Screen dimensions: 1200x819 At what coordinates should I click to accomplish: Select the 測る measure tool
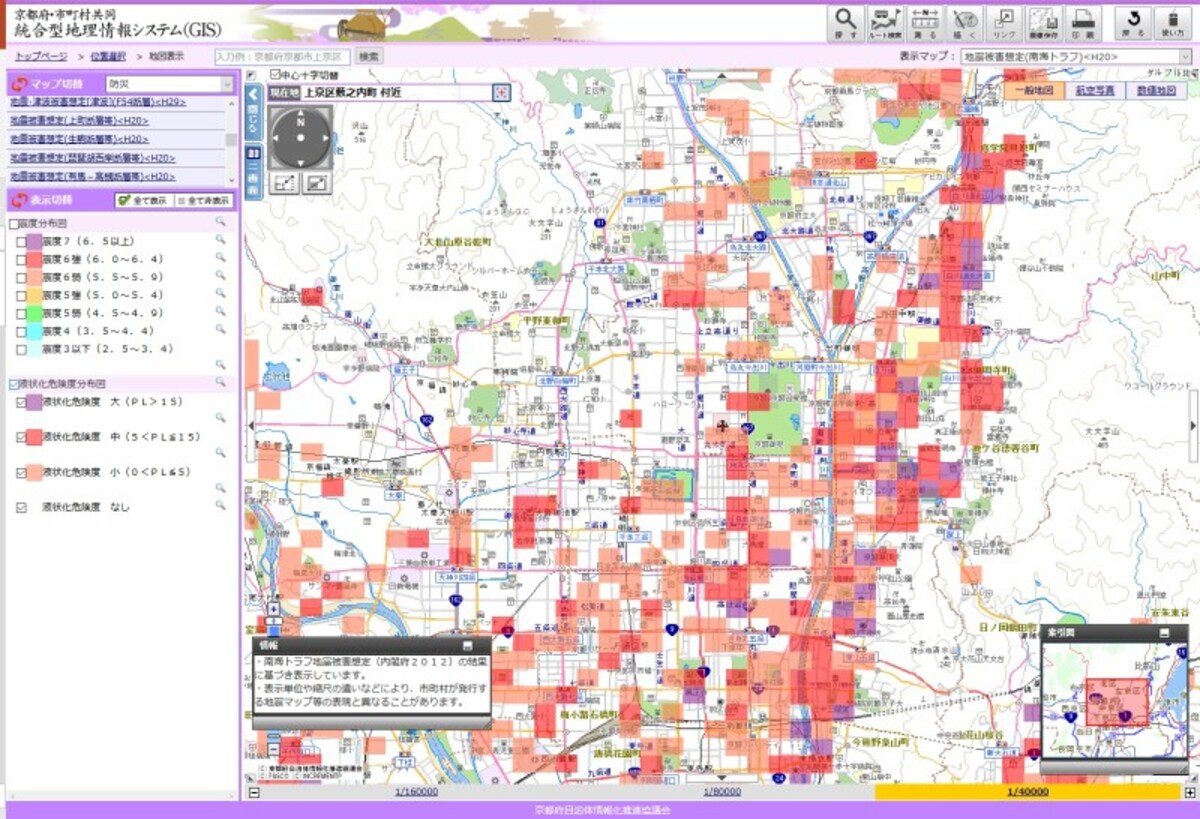[924, 21]
